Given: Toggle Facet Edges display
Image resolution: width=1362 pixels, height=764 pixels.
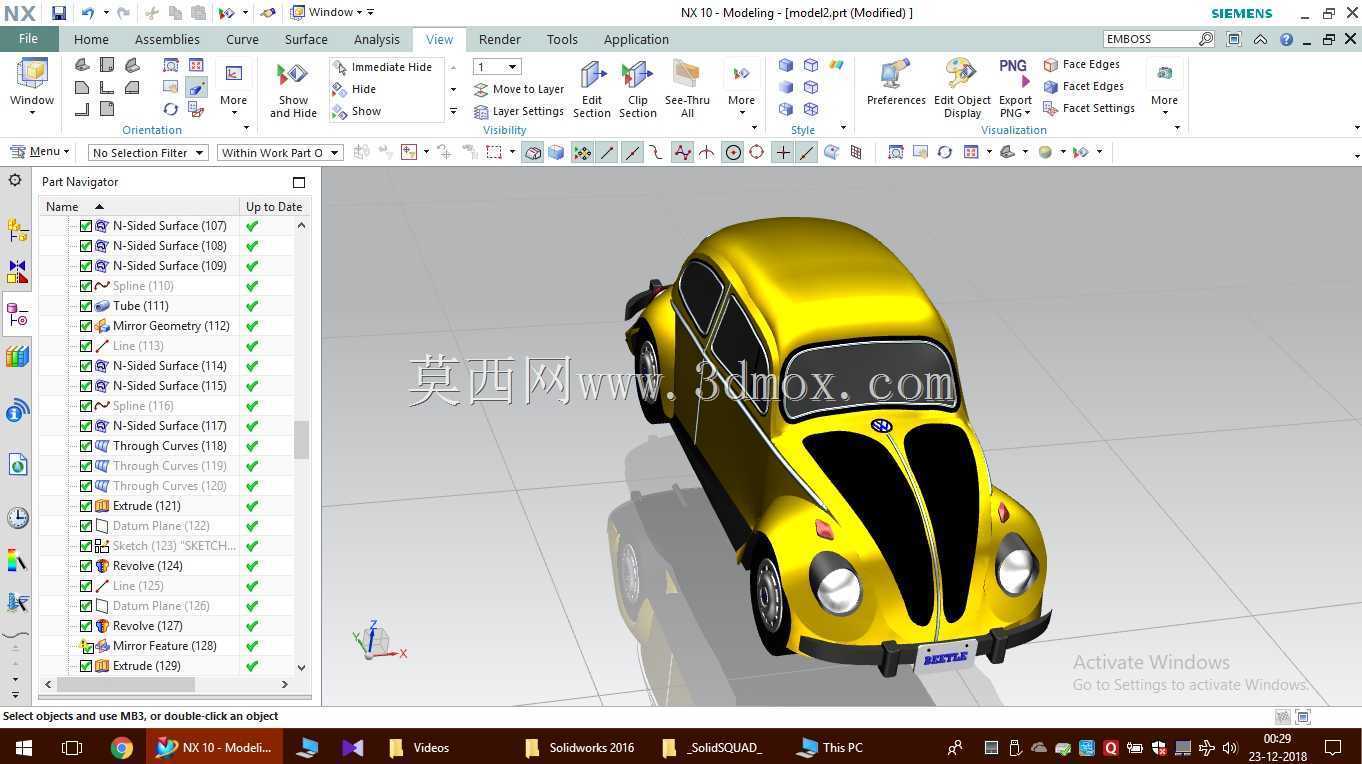Looking at the screenshot, I should click(1083, 86).
